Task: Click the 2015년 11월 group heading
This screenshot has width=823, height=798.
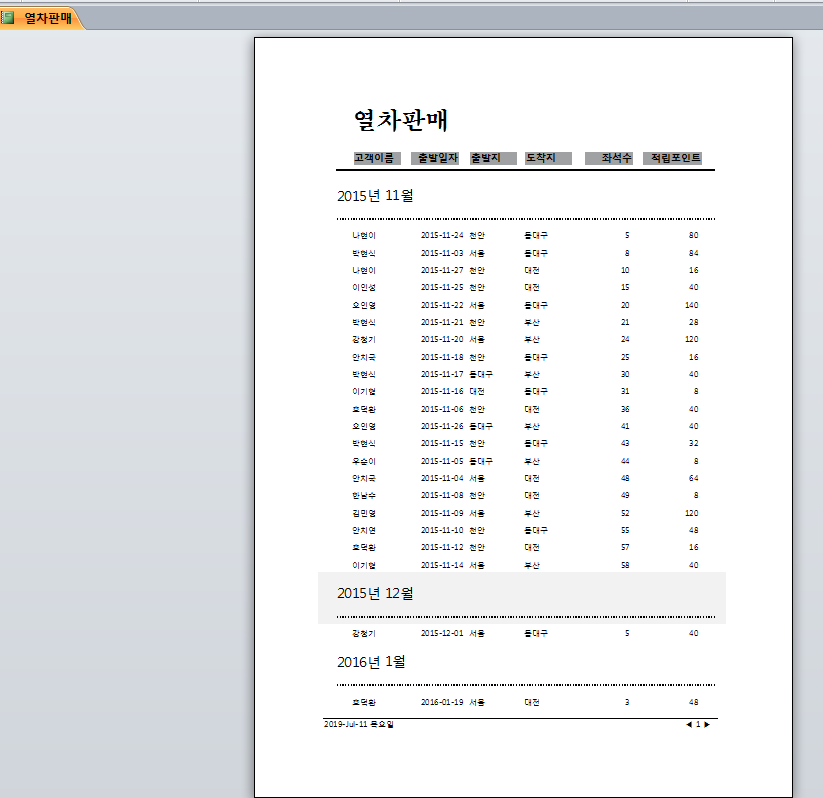Action: pos(375,195)
